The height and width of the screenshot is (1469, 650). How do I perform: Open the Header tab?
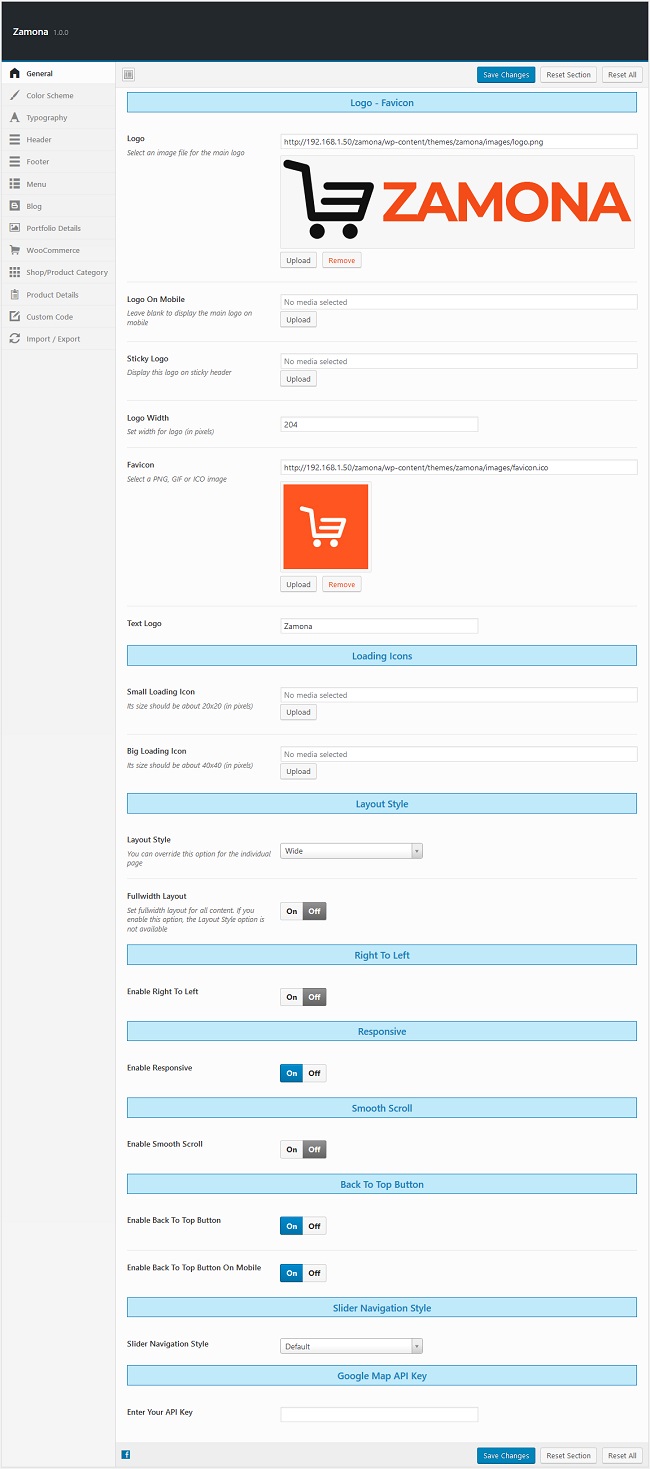click(58, 139)
